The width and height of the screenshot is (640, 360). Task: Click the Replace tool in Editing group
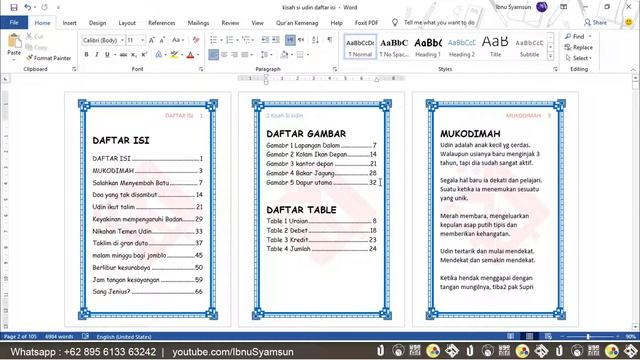pos(579,47)
